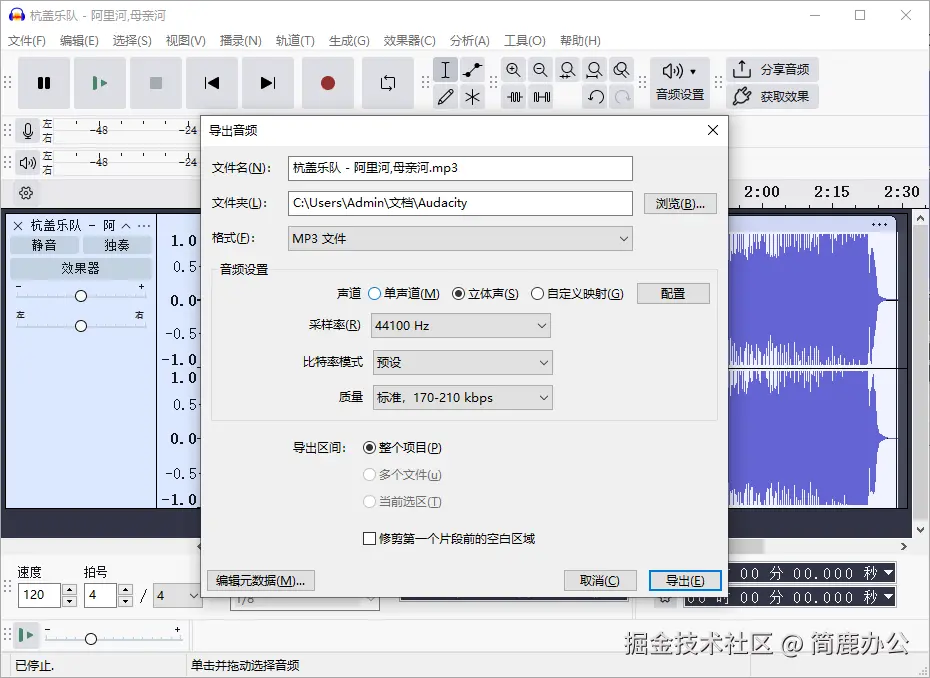Open the 采样率 44100 Hz dropdown
The image size is (930, 678).
pos(461,325)
